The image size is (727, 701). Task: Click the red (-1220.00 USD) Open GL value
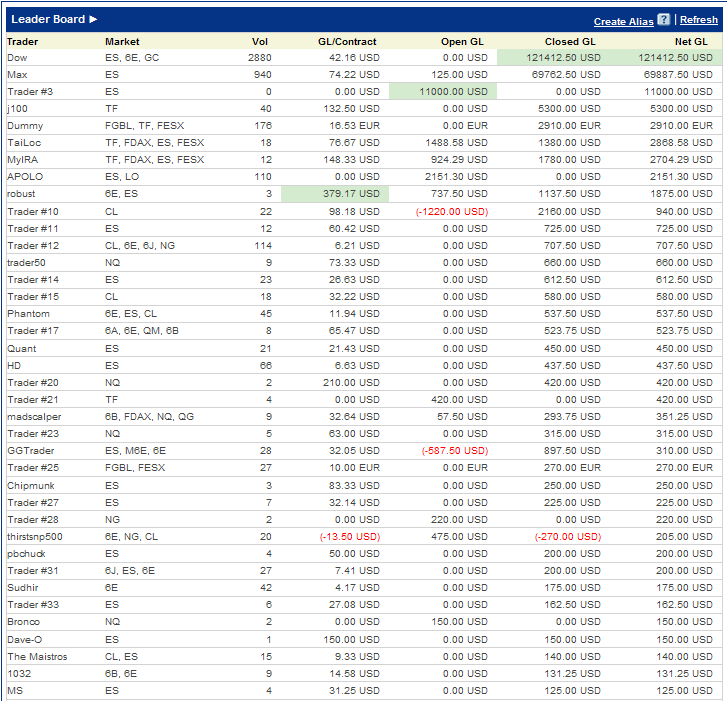[452, 212]
